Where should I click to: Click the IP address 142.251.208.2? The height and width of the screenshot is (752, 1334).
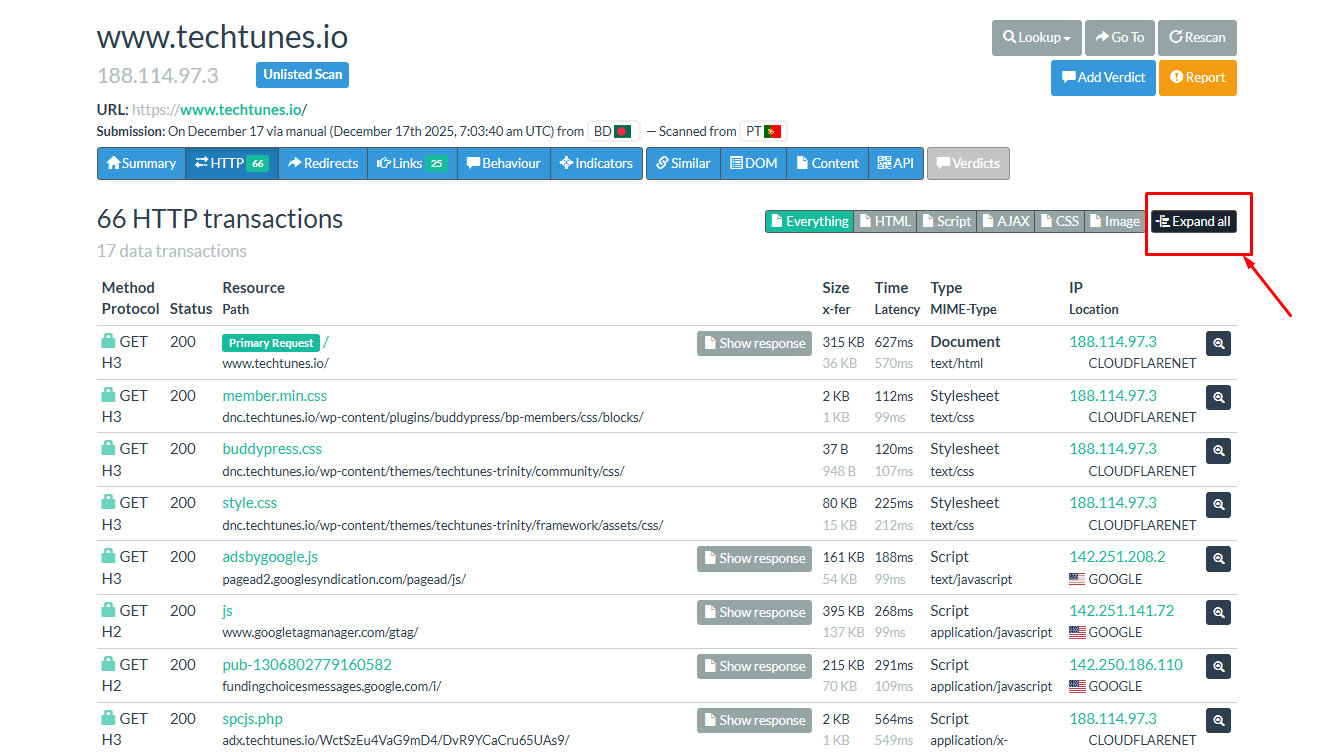(1117, 557)
